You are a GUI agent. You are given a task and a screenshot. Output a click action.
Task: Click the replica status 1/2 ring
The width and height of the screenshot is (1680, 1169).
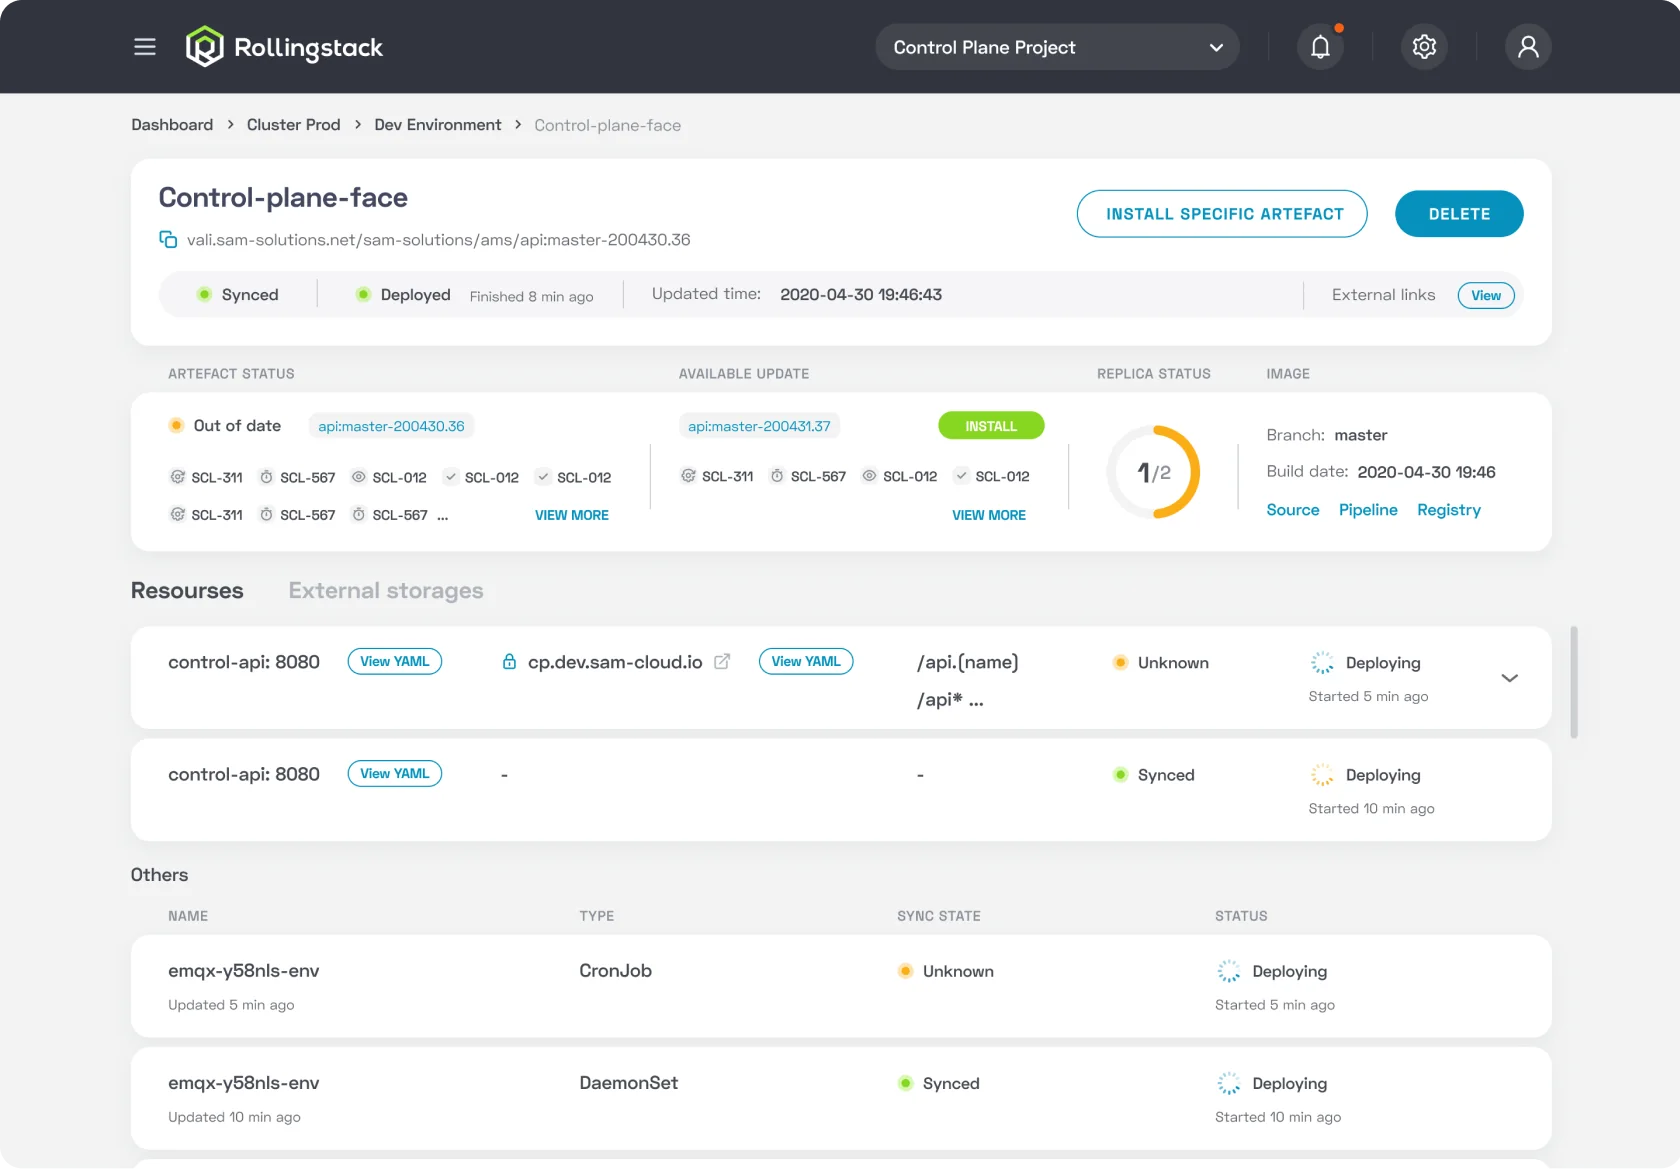[x=1153, y=472]
